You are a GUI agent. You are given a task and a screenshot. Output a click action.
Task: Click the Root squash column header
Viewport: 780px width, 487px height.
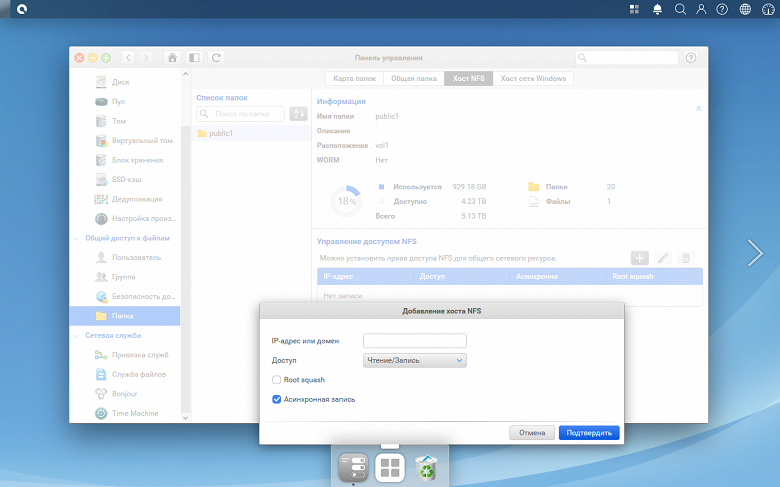(x=654, y=277)
